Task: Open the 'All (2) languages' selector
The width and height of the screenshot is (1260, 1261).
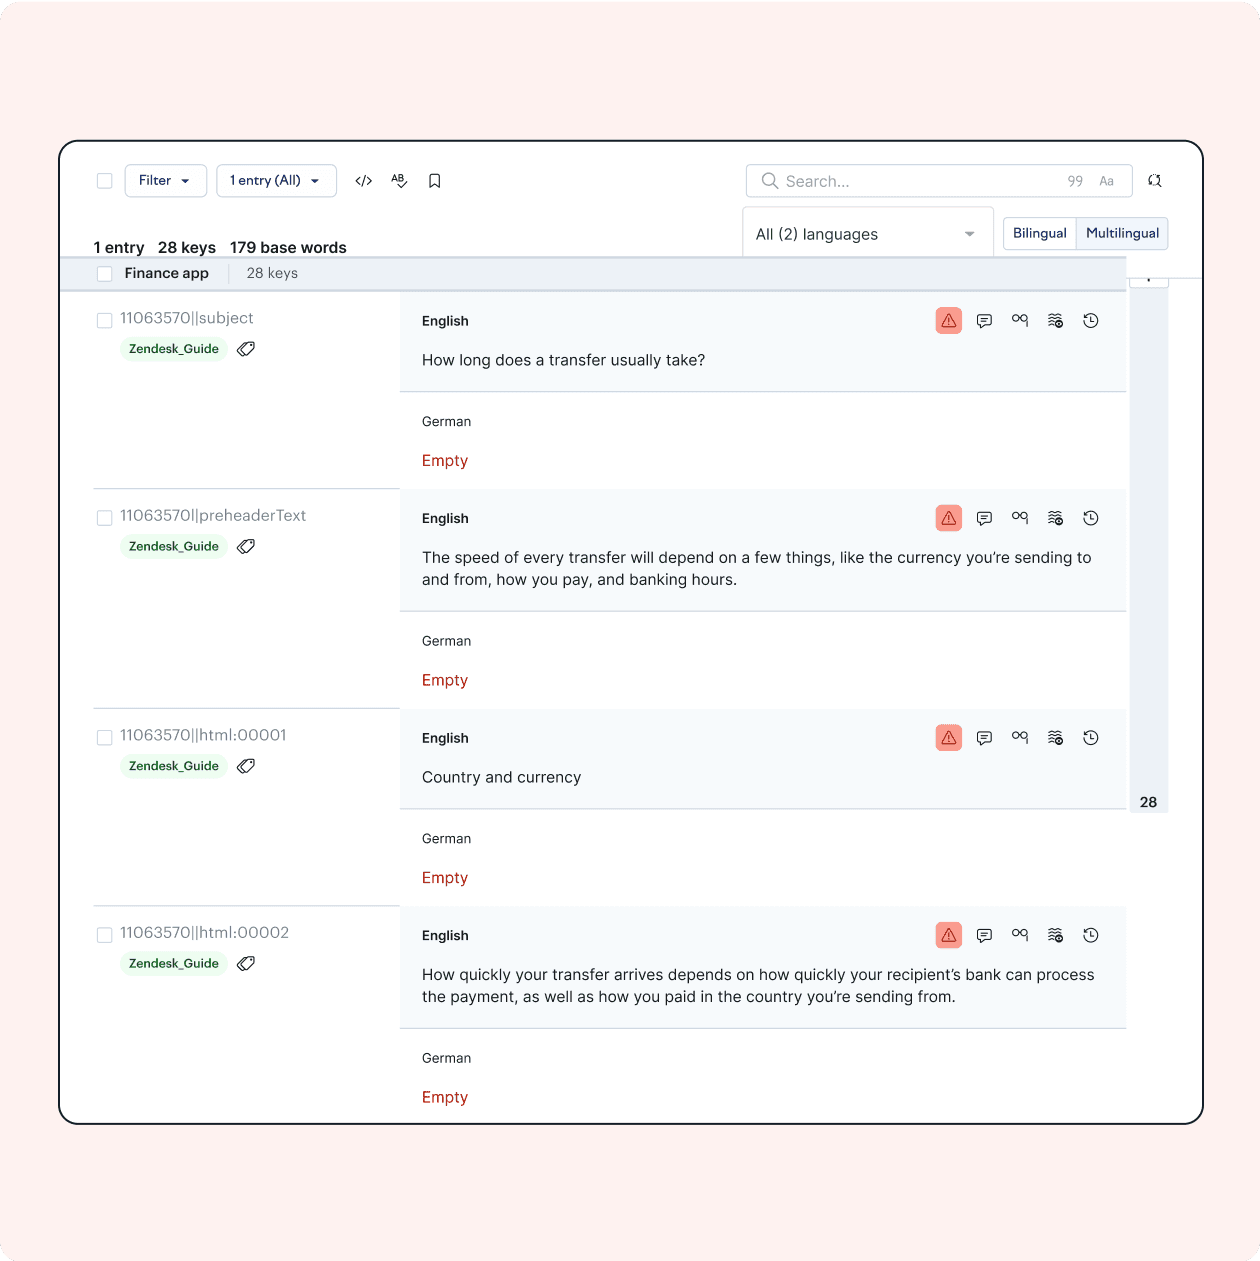Action: tap(866, 234)
